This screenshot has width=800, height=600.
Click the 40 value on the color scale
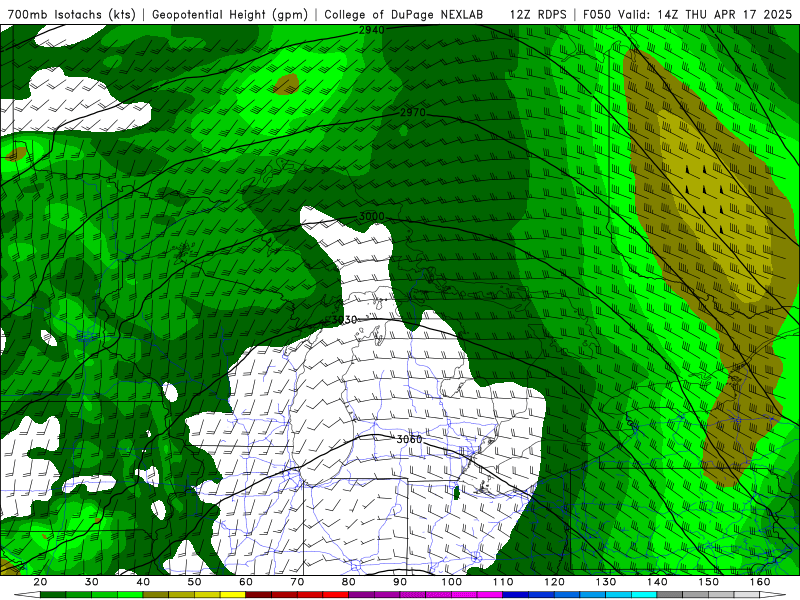(x=143, y=582)
